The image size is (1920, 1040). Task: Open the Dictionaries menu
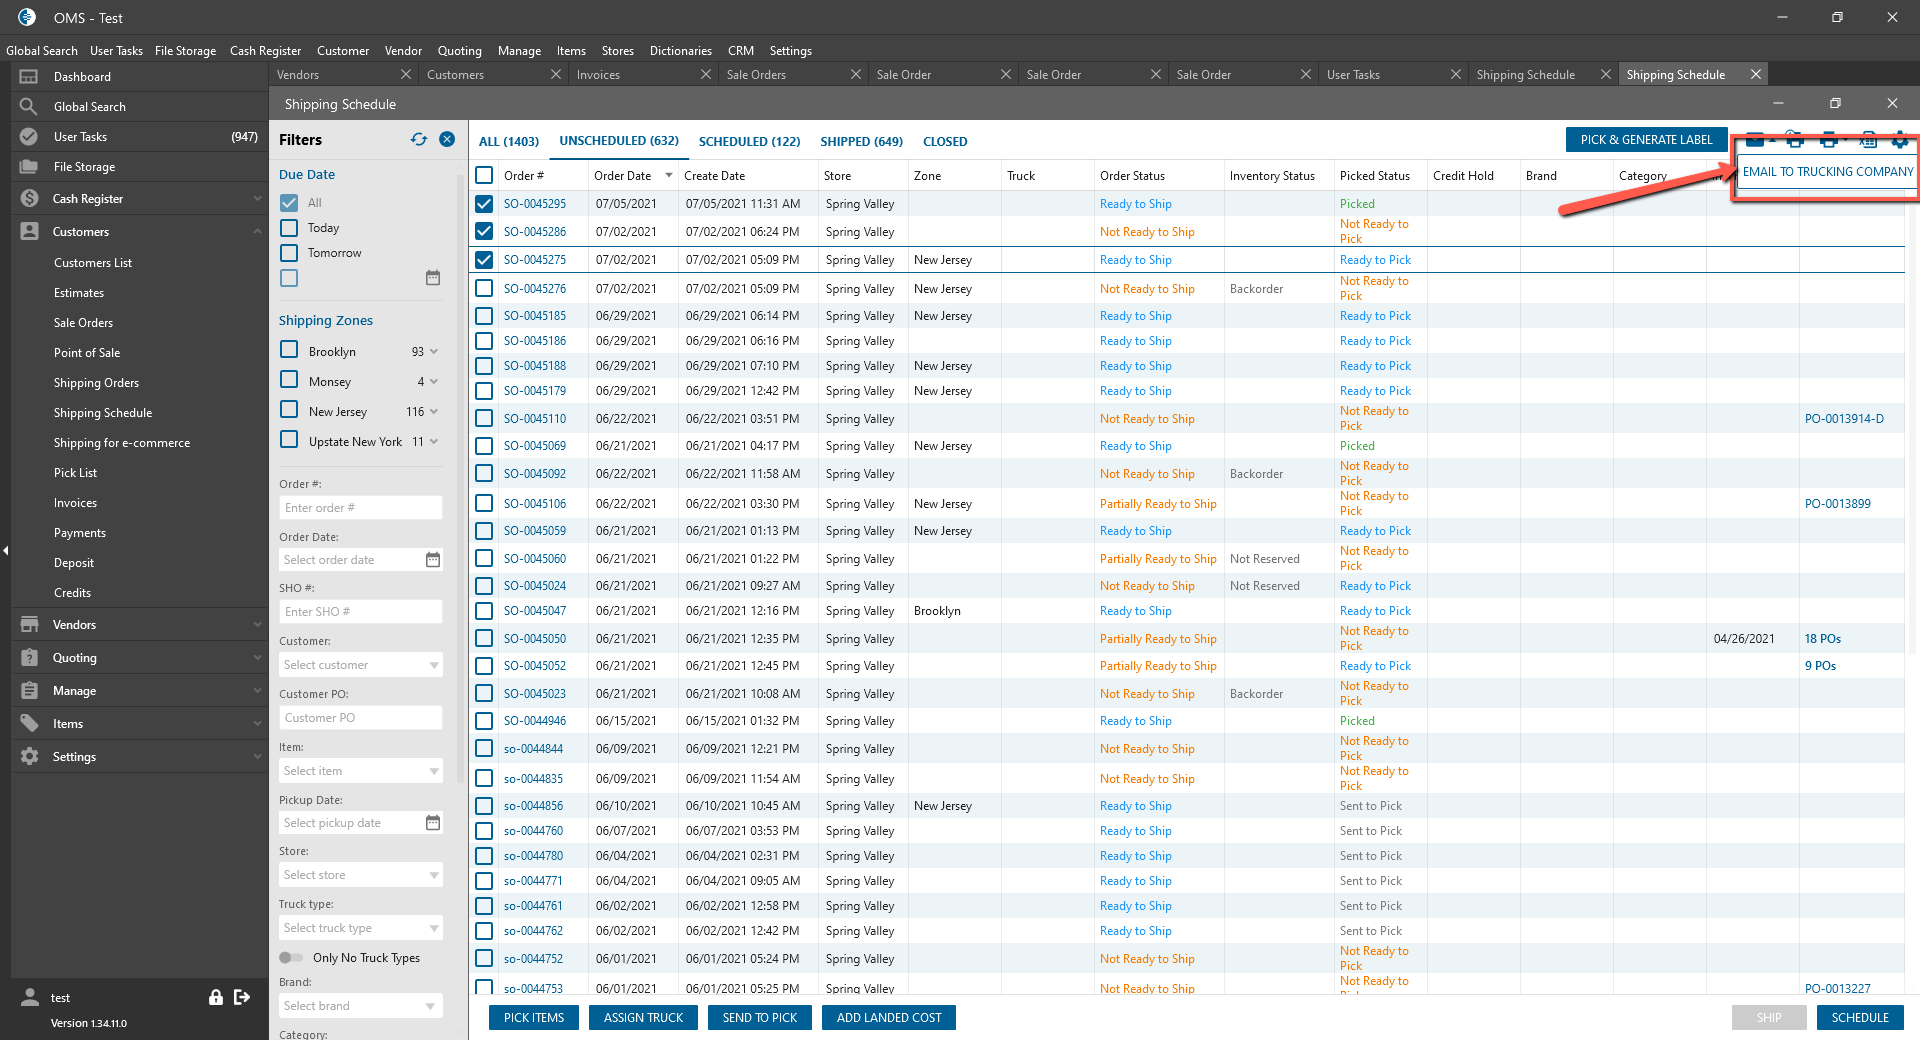(x=680, y=51)
